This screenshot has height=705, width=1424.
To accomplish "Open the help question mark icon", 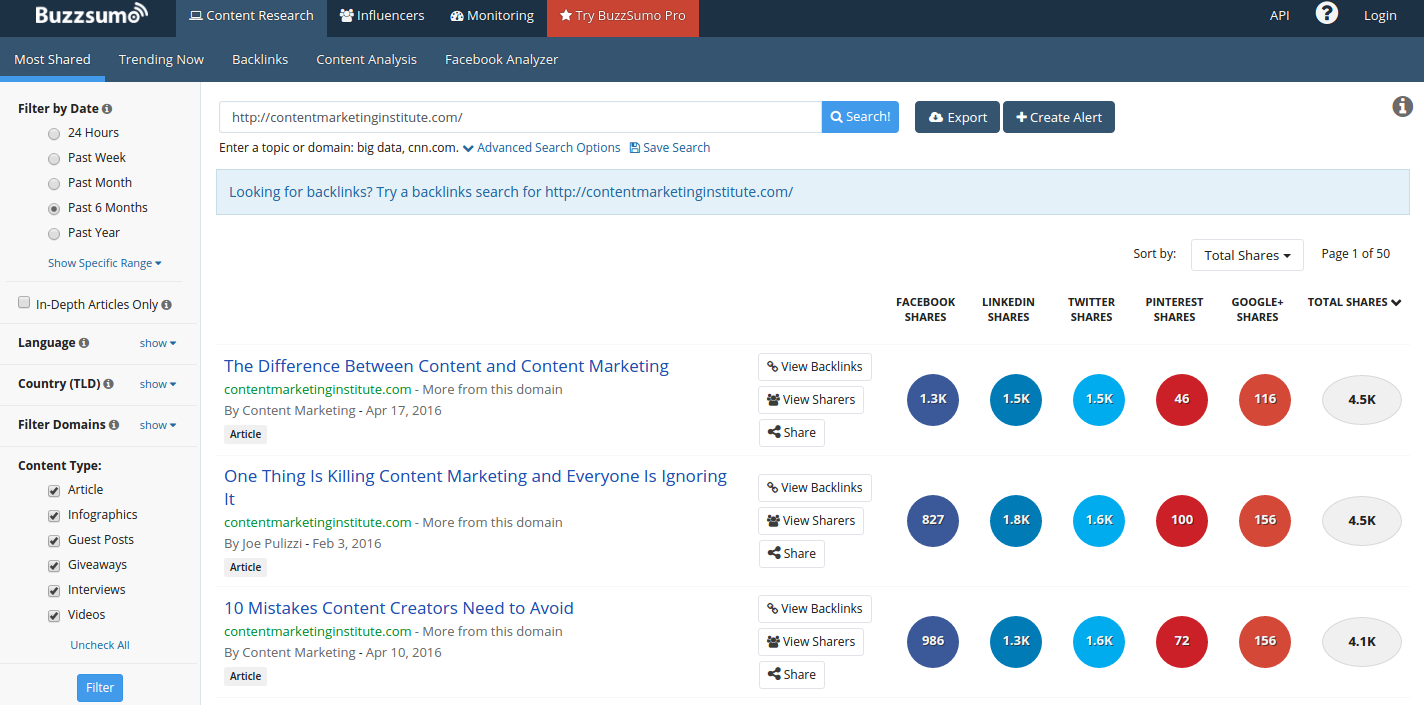I will pyautogui.click(x=1326, y=13).
